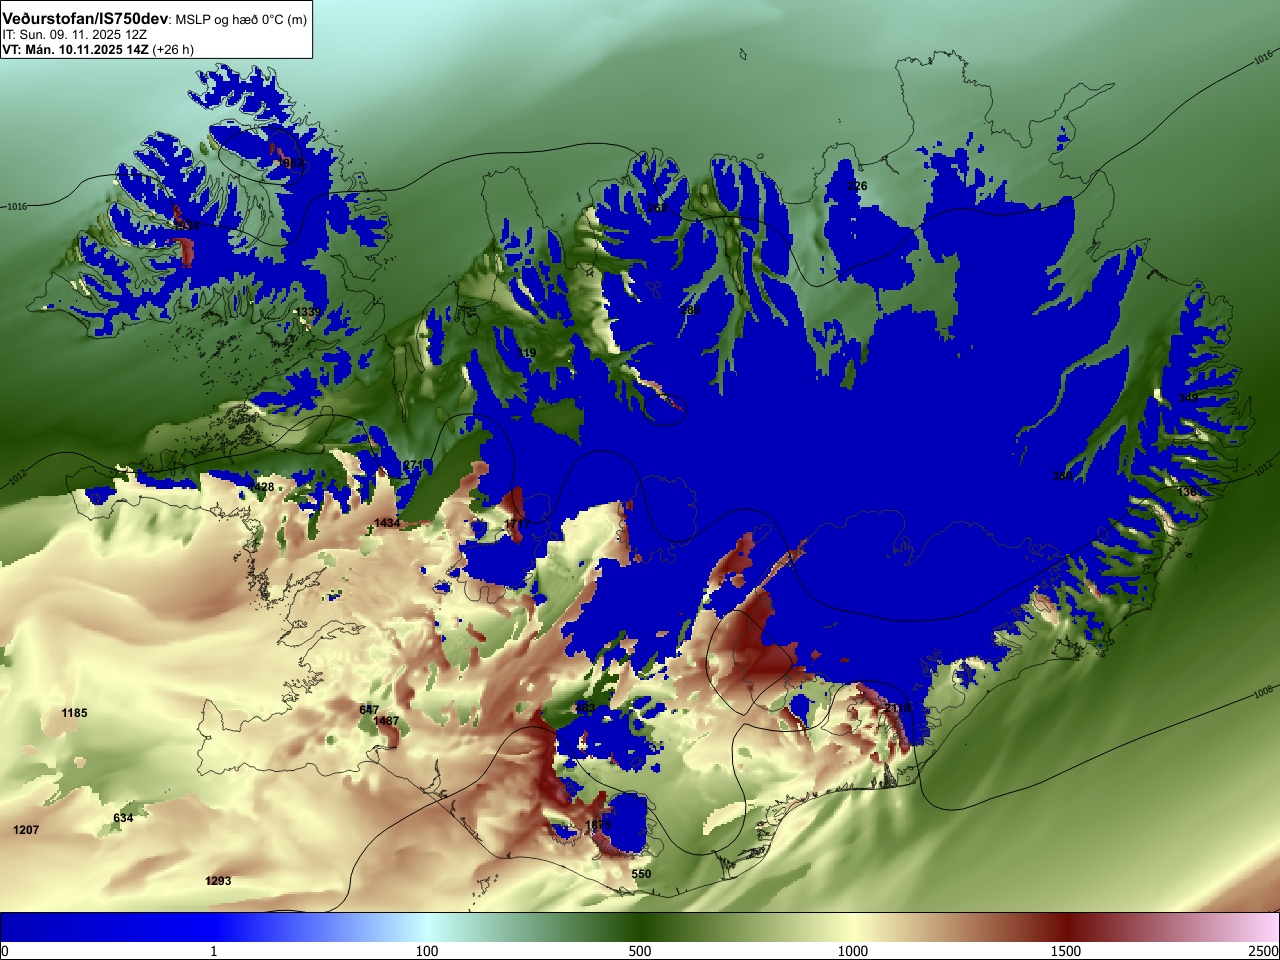Click the 1339 height value on the map
The height and width of the screenshot is (960, 1280).
(x=308, y=312)
